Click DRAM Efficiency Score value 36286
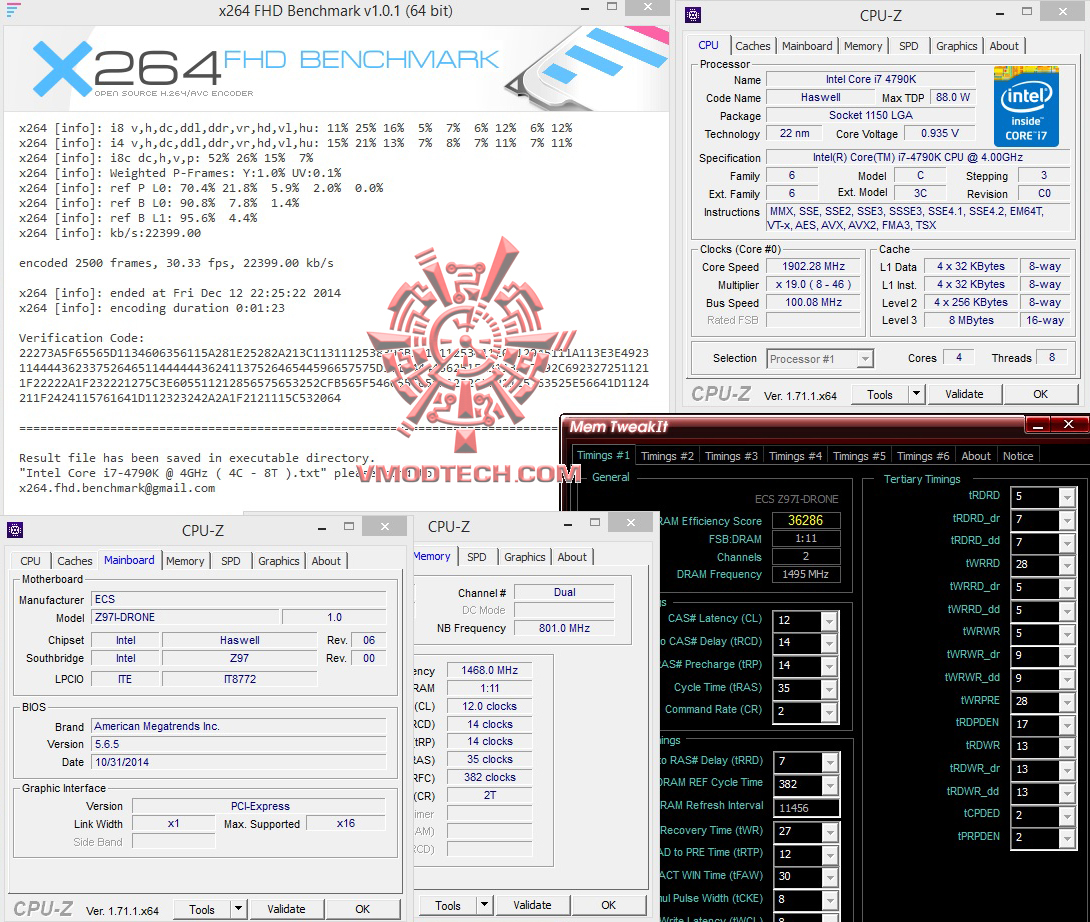 [806, 521]
